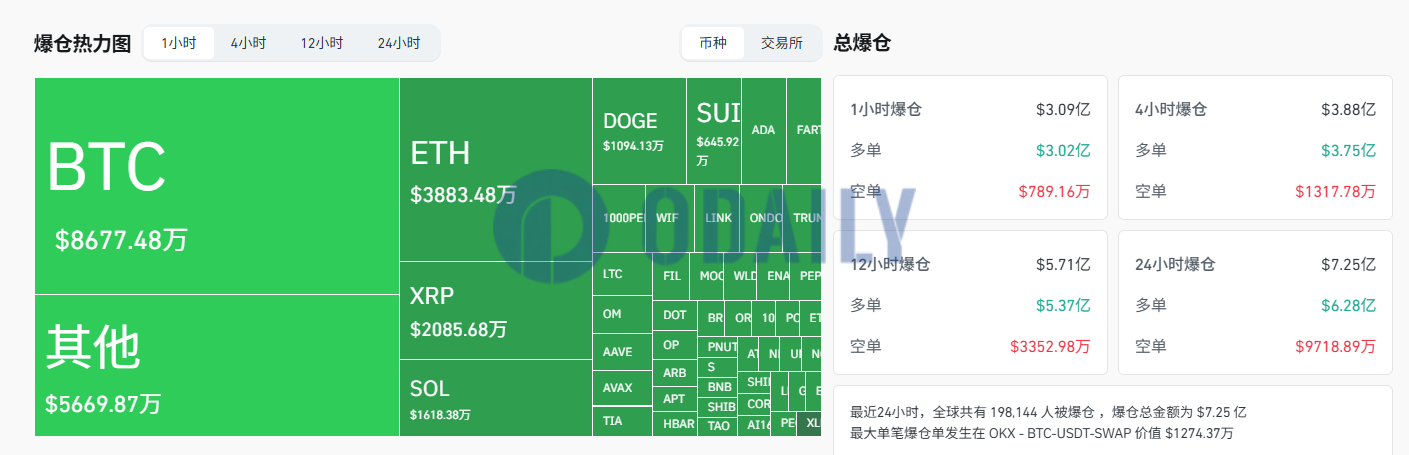This screenshot has width=1409, height=455.
Task: Select the OP heatmap tile
Action: click(675, 345)
